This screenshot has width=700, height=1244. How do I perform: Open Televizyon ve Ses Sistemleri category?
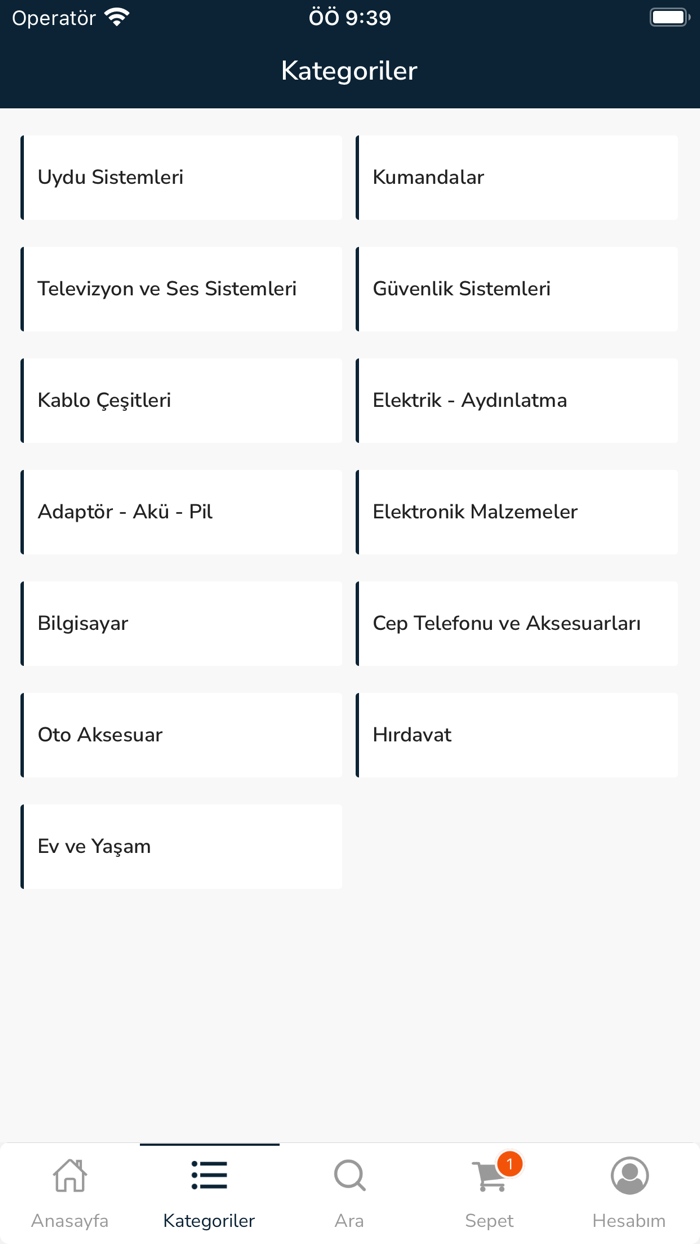click(181, 289)
